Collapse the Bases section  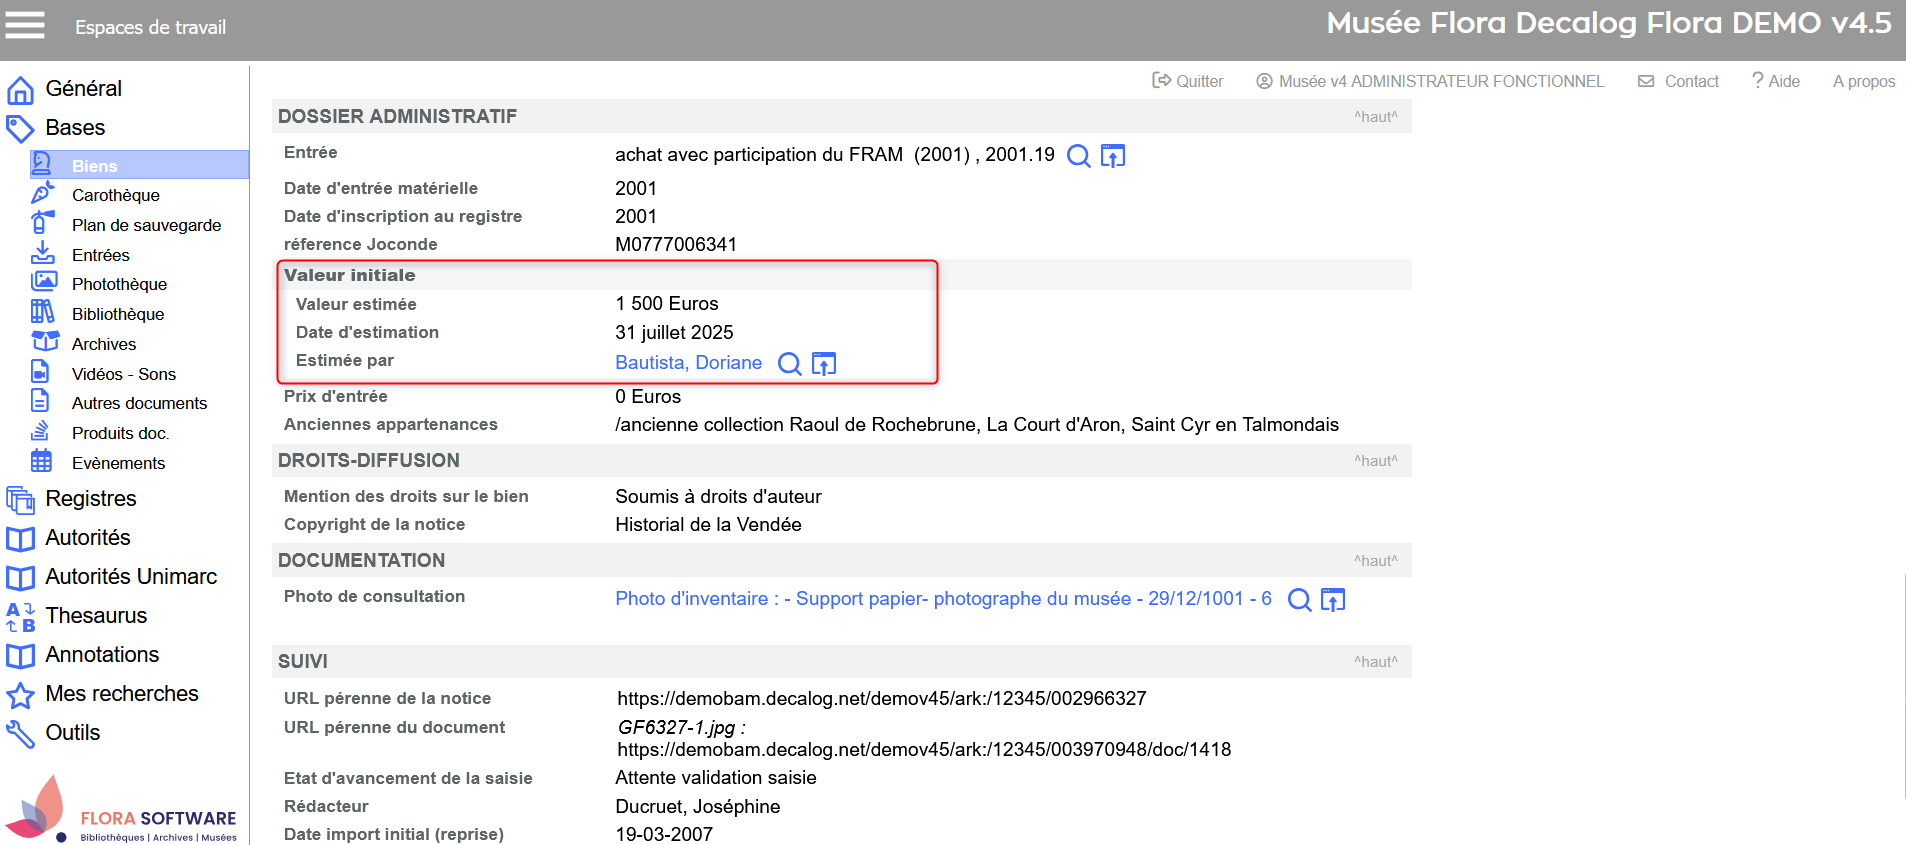tap(75, 127)
